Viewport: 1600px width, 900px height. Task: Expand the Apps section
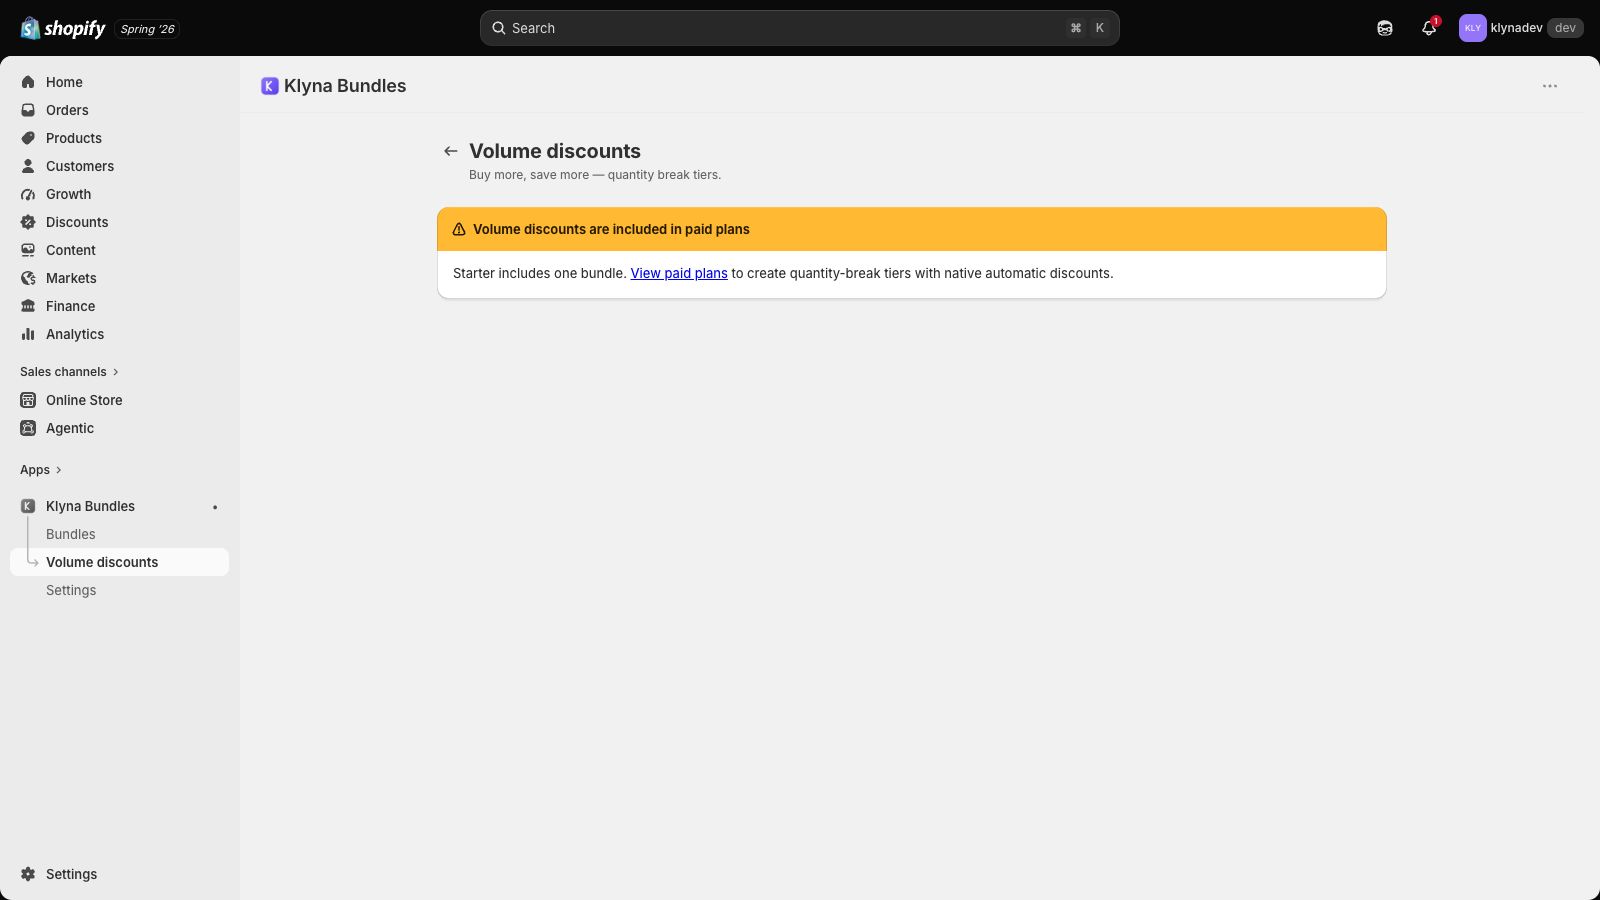pos(41,470)
